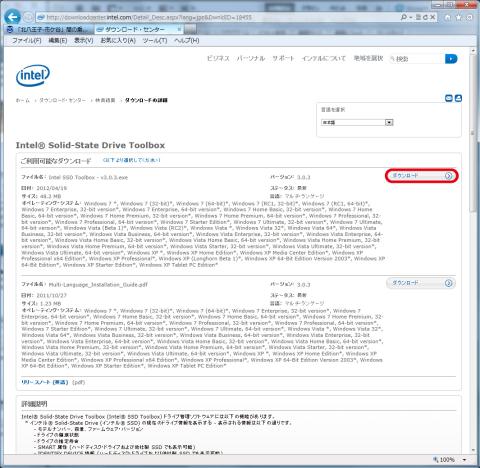This screenshot has height=468, width=480.
Task: Select the ダウンロード・センター tab
Action: coord(138,29)
